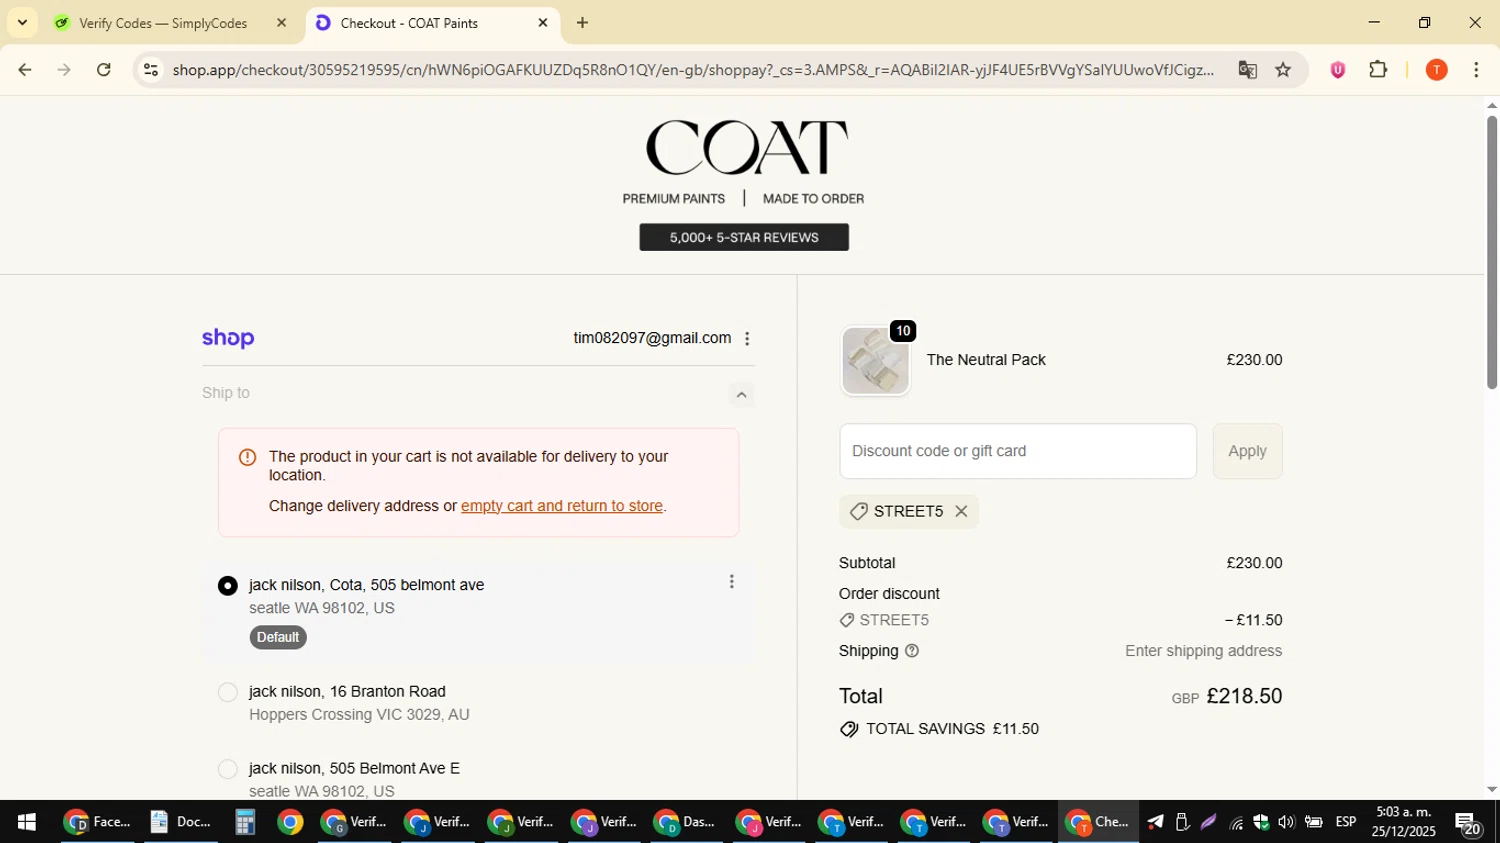Screen dimensions: 1500x843
Task: Open the Face... Chrome taskbar window
Action: [x=97, y=822]
